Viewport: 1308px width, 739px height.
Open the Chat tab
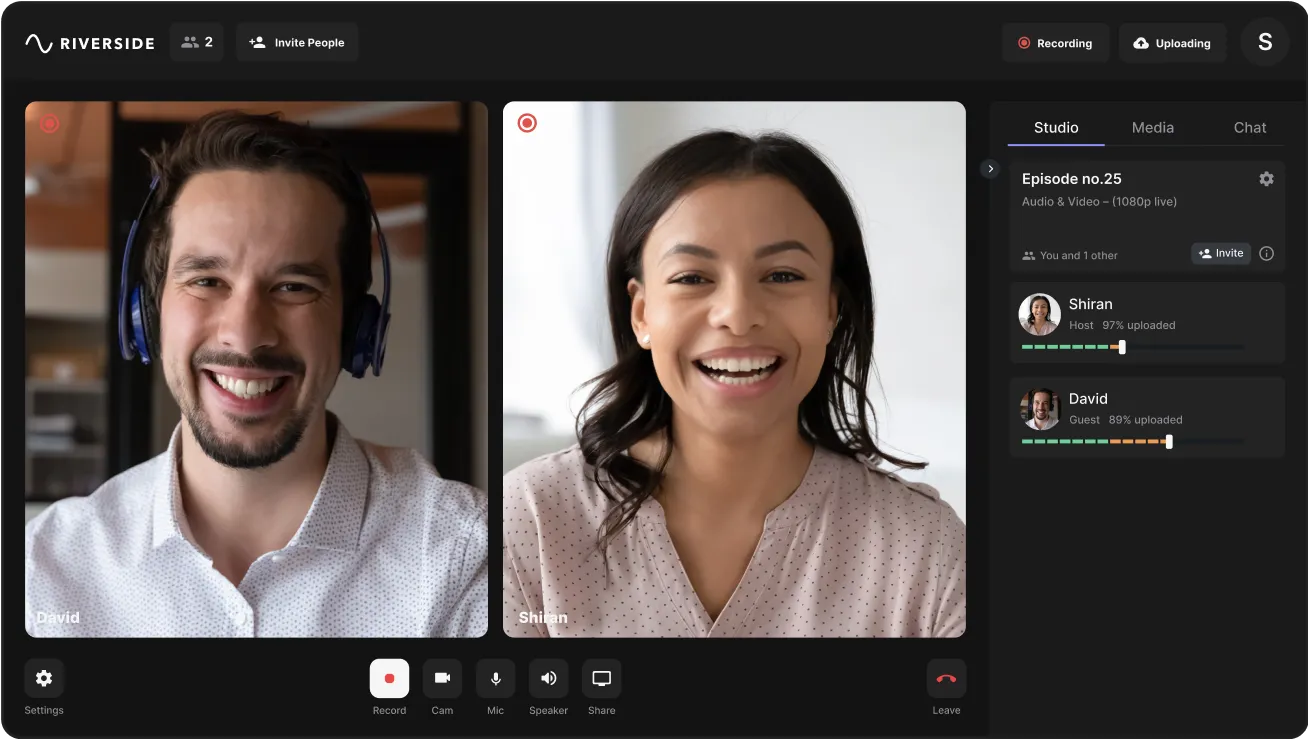[1248, 127]
